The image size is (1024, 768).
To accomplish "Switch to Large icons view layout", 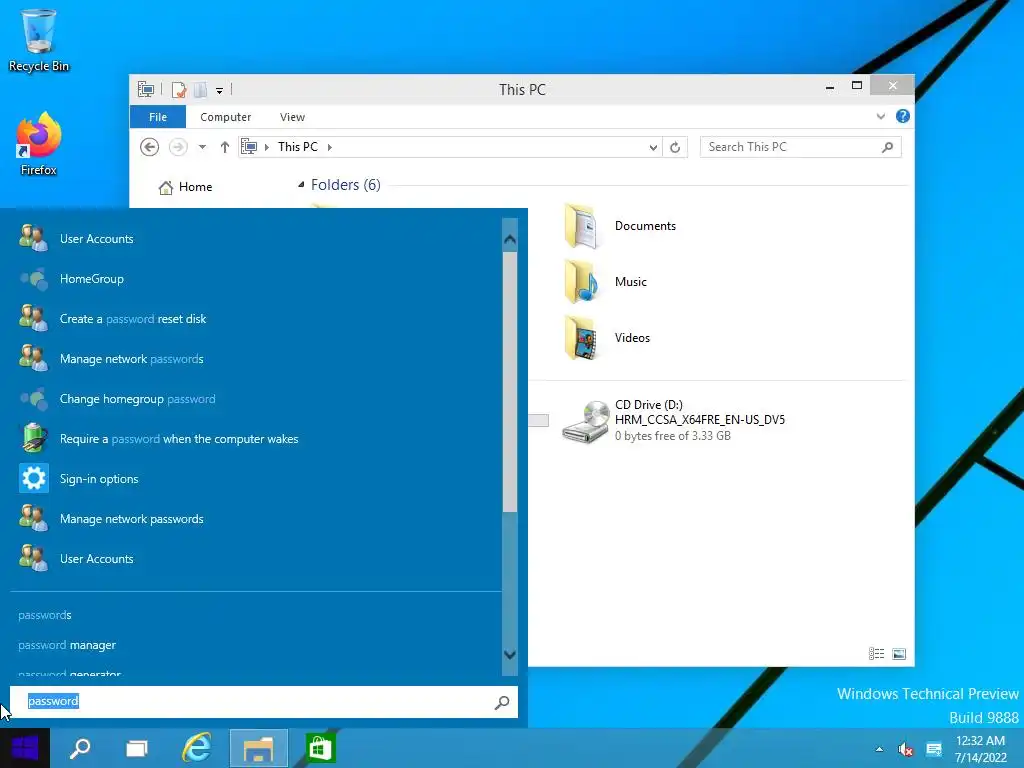I will pos(899,654).
